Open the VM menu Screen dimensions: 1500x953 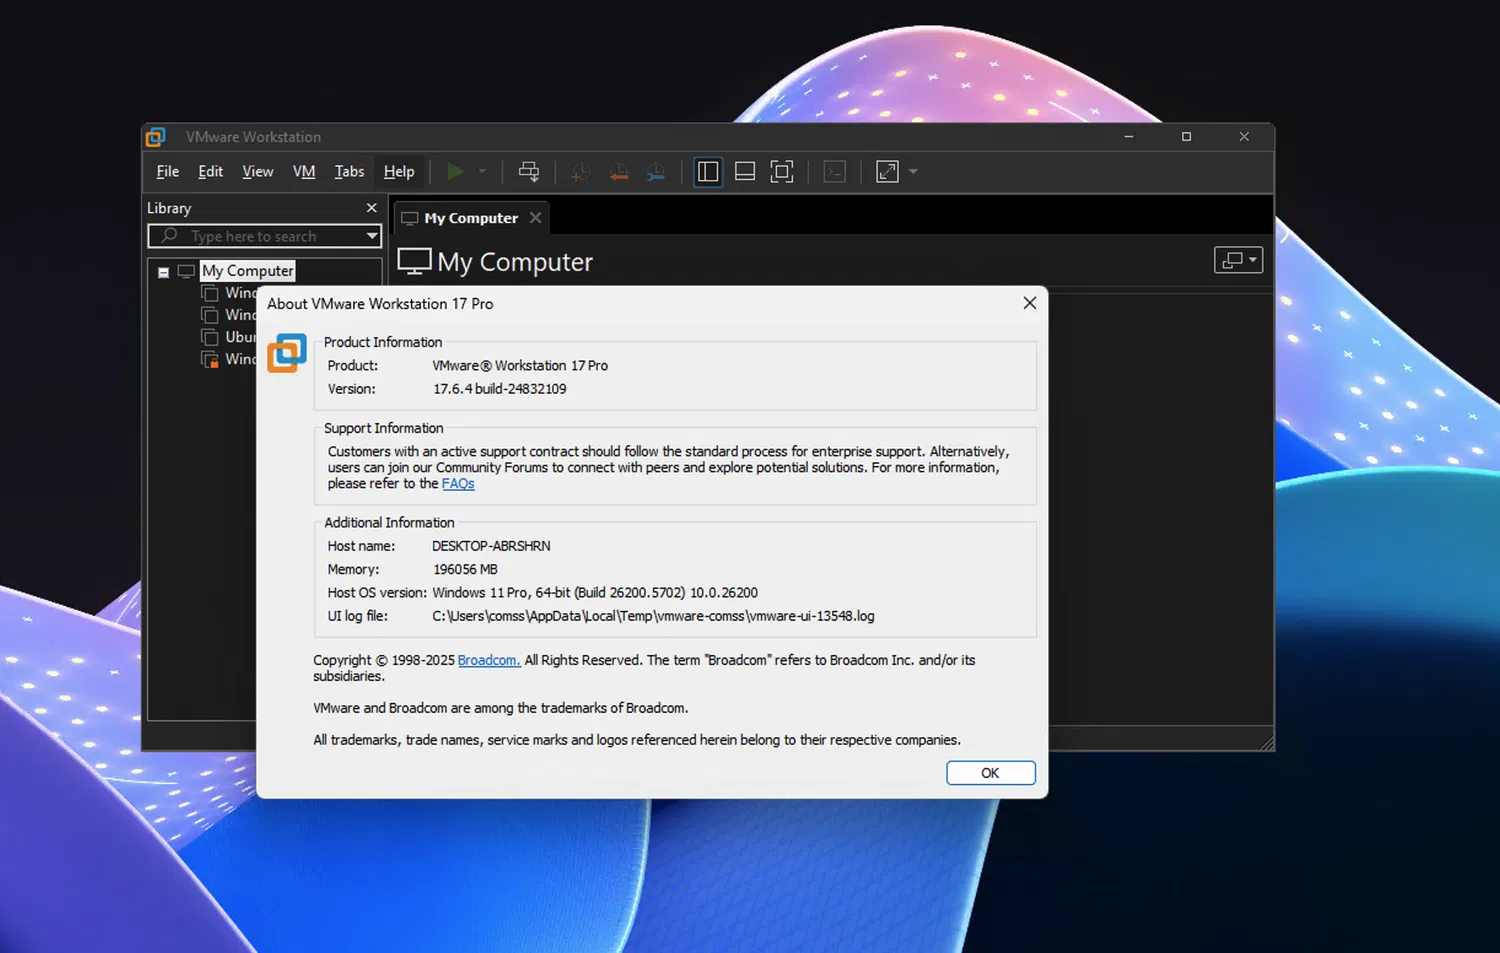coord(304,172)
